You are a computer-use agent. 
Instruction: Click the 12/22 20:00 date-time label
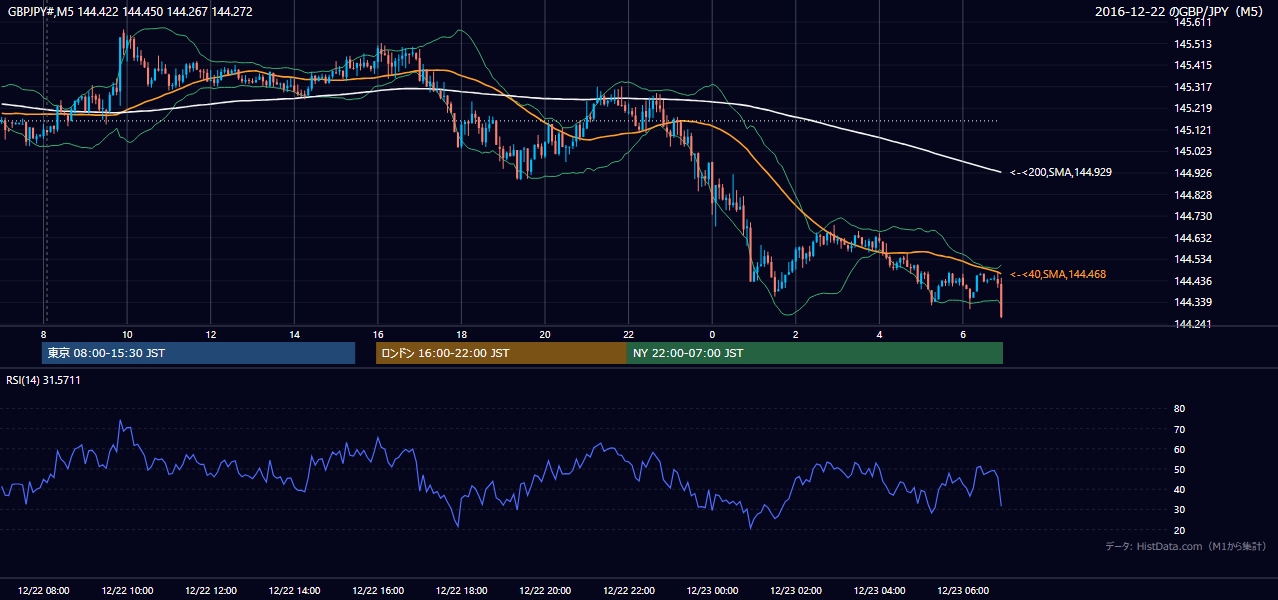545,591
